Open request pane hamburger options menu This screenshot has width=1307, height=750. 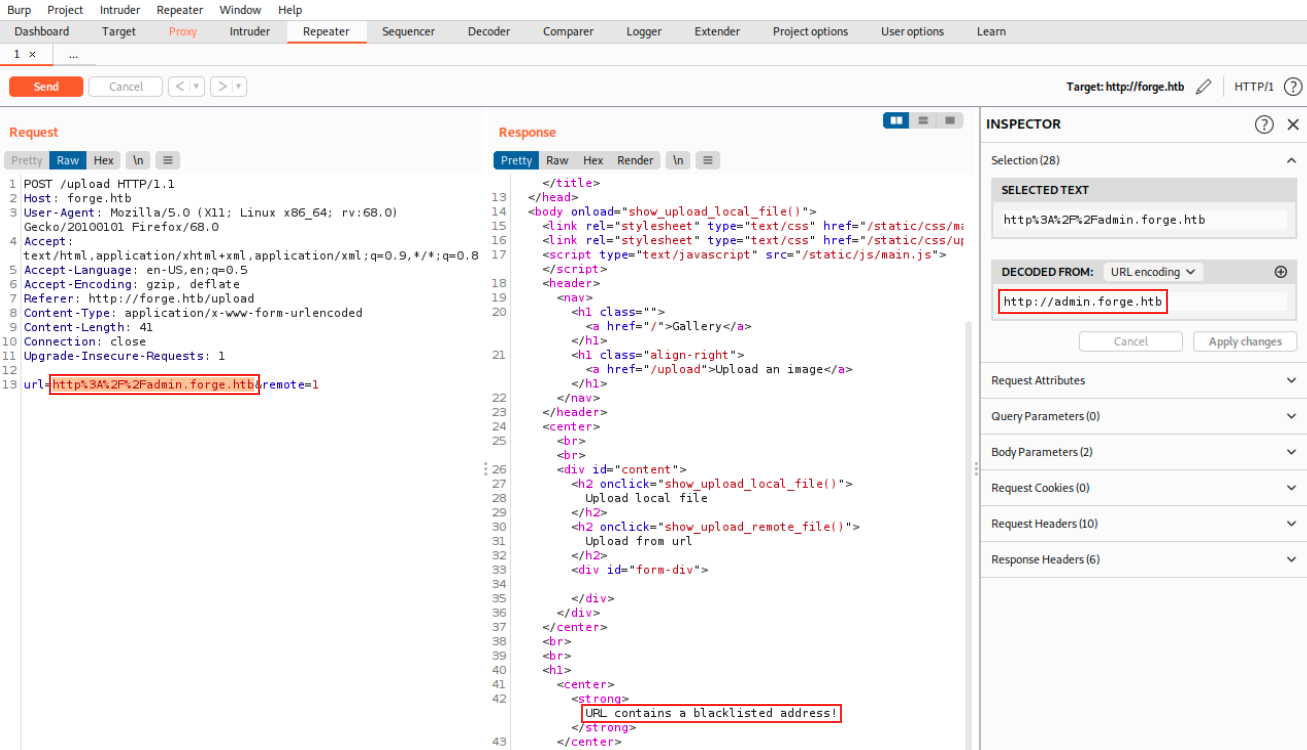167,160
